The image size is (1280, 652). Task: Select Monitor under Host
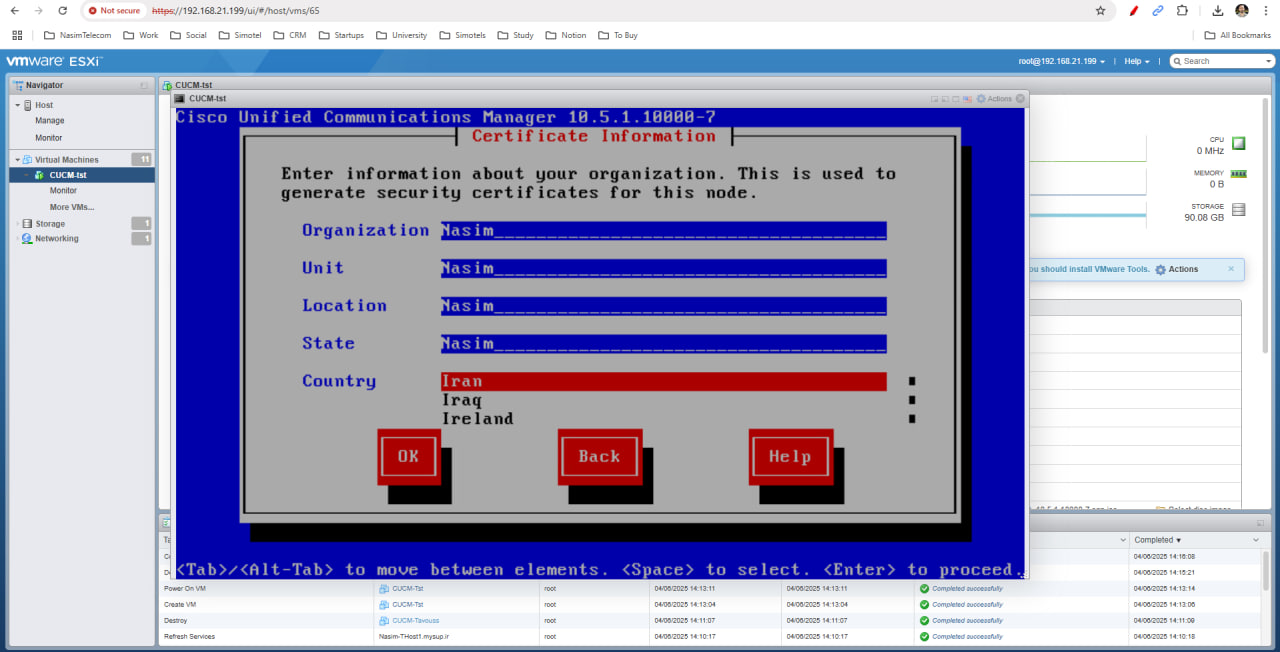(x=49, y=138)
